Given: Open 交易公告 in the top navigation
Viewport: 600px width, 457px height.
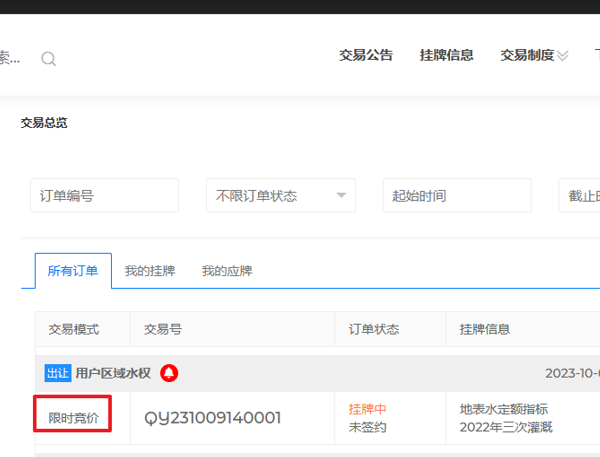Looking at the screenshot, I should pos(366,55).
